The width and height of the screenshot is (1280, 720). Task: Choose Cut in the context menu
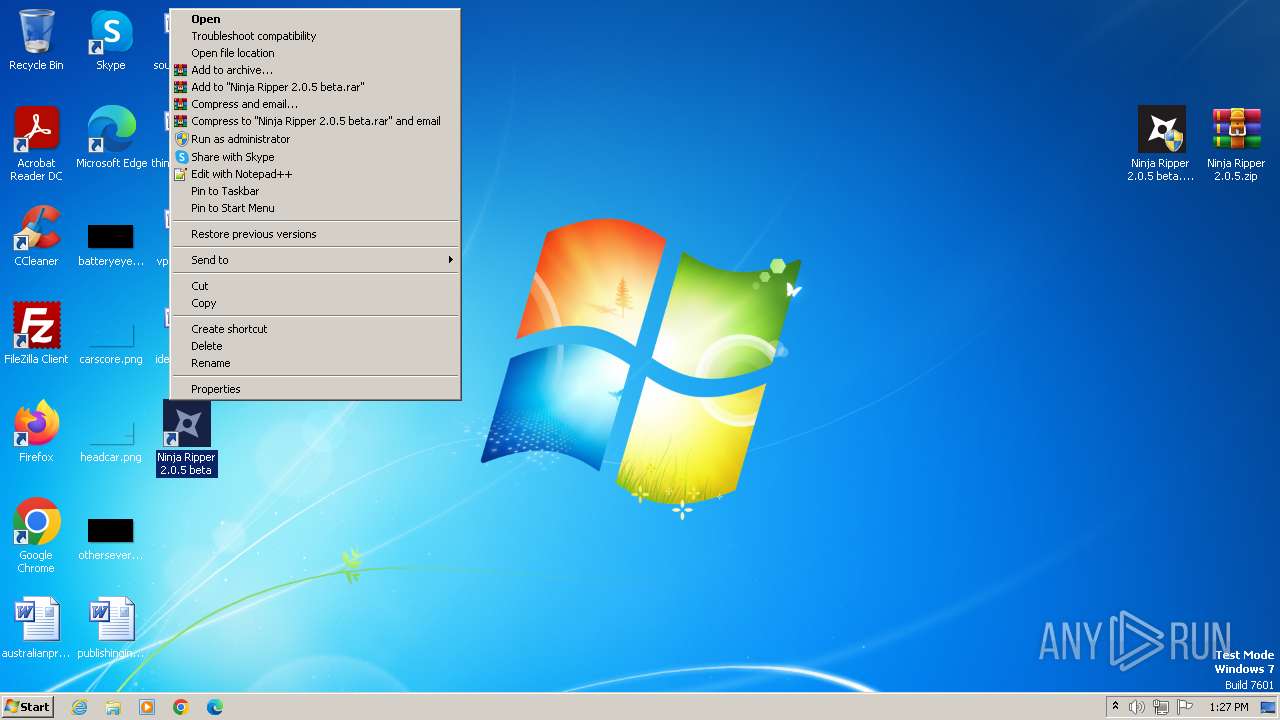coord(315,286)
